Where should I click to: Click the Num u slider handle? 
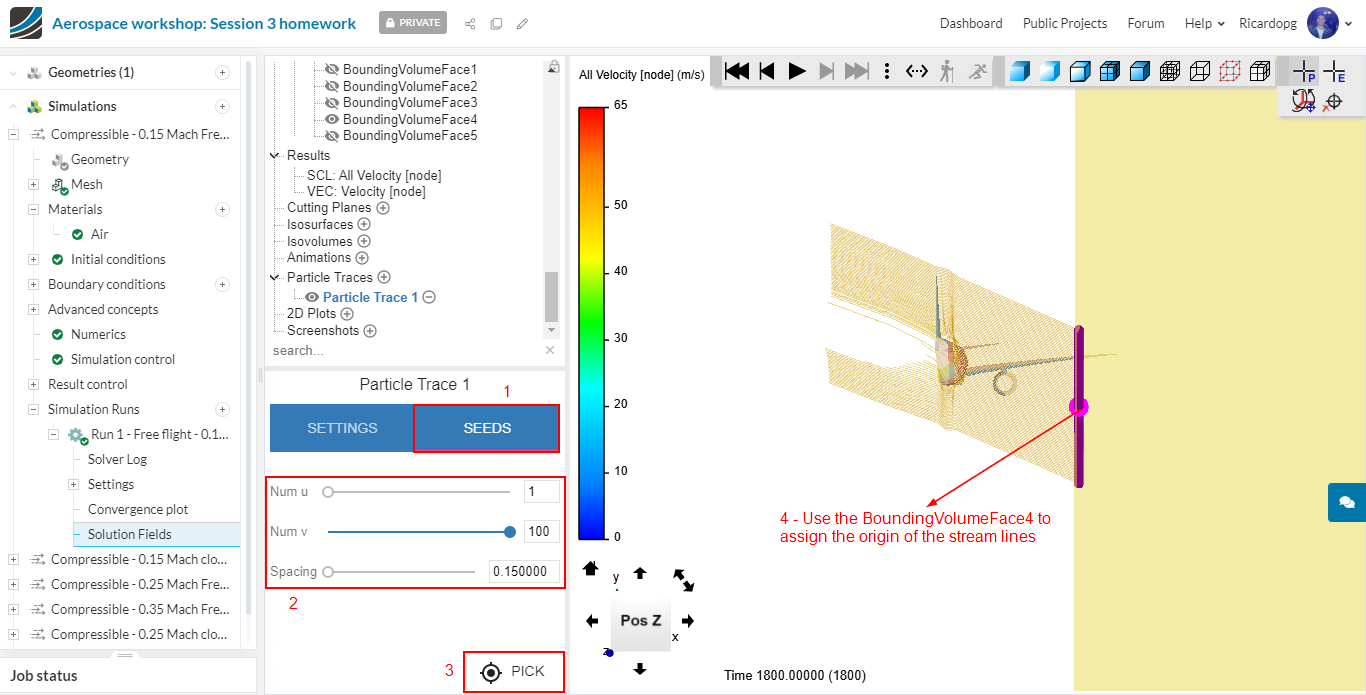click(328, 492)
